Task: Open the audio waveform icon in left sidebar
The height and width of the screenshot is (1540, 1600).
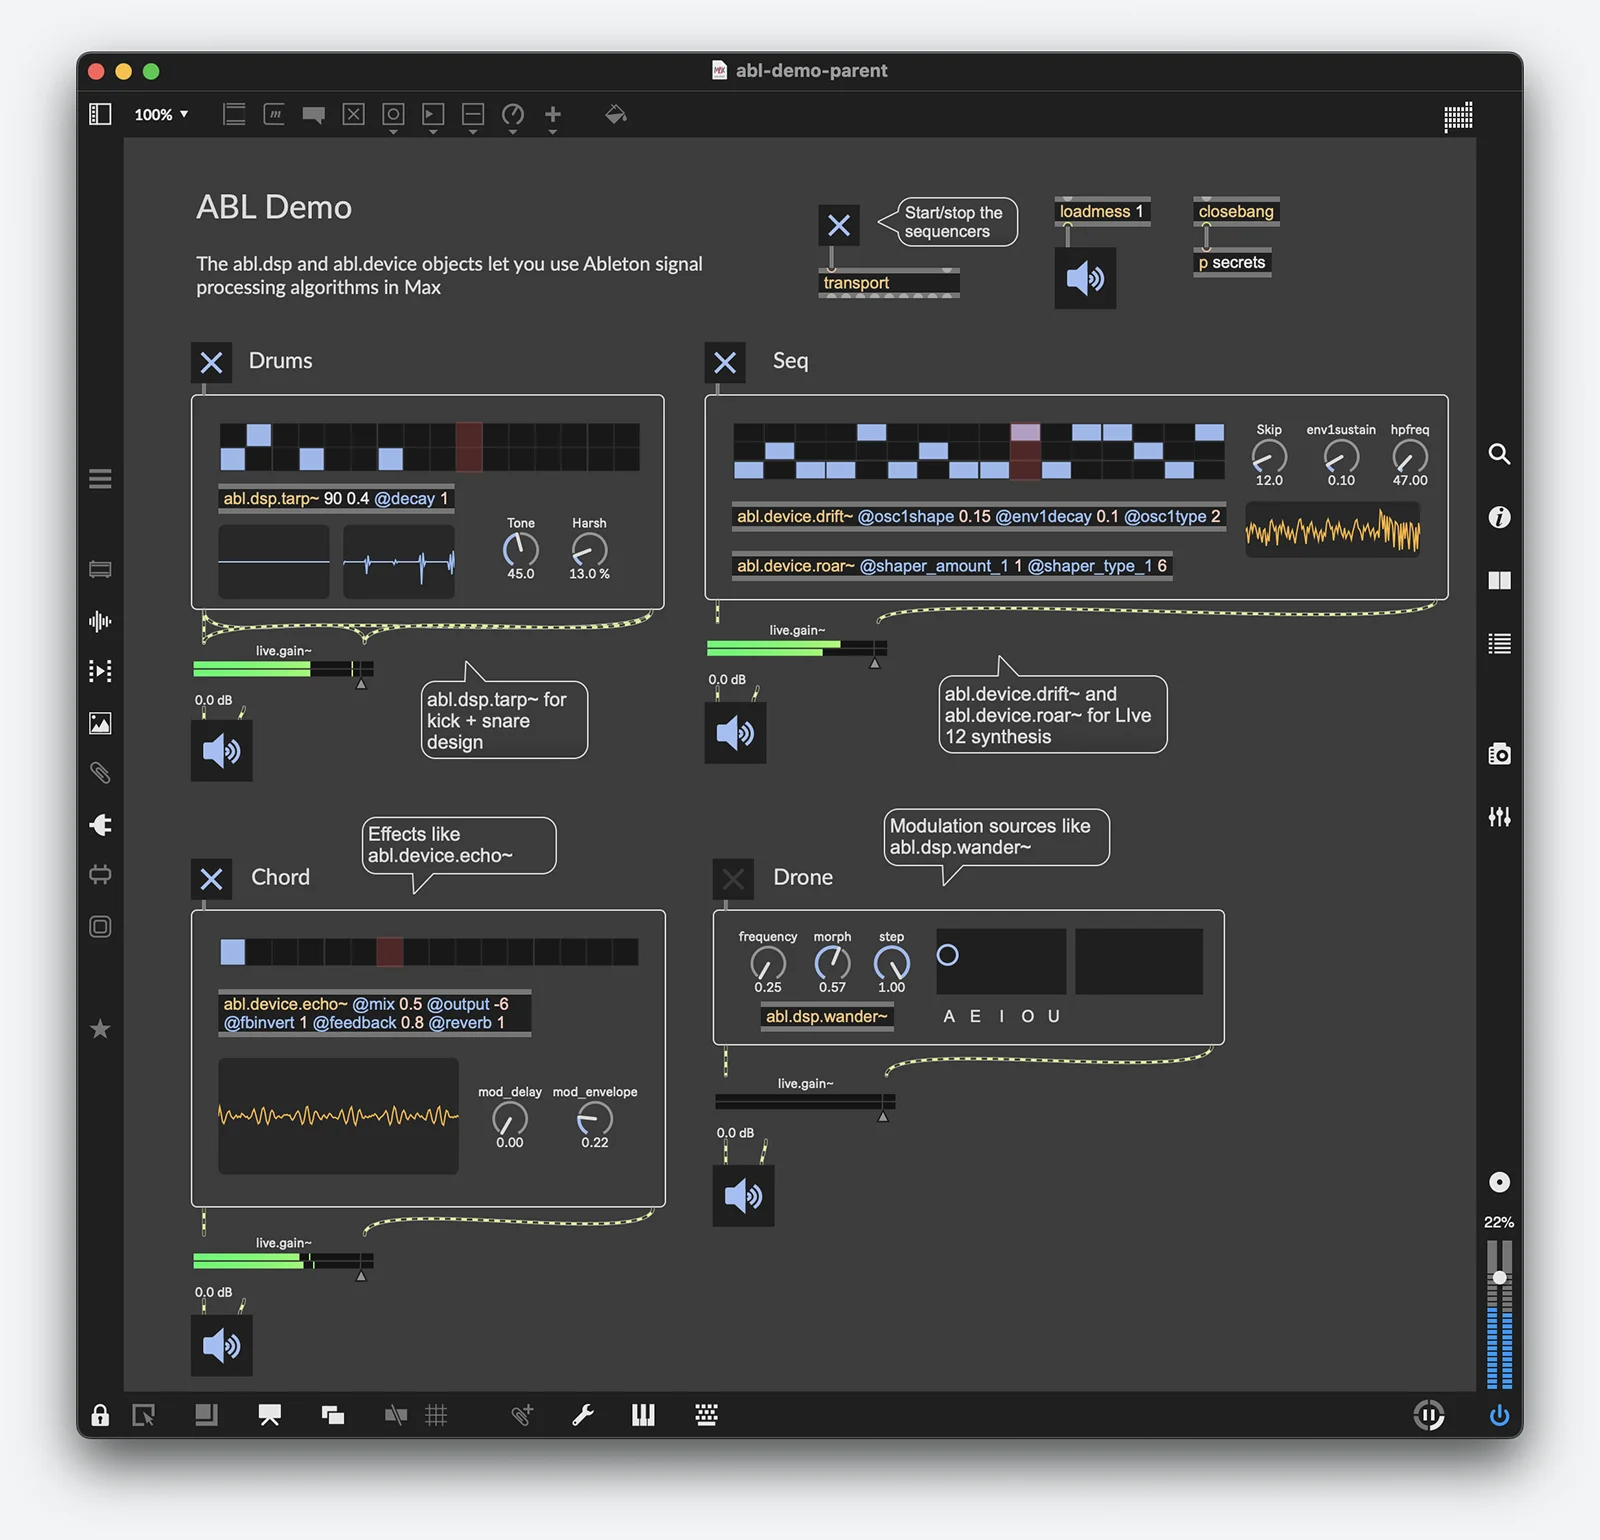Action: [x=100, y=622]
